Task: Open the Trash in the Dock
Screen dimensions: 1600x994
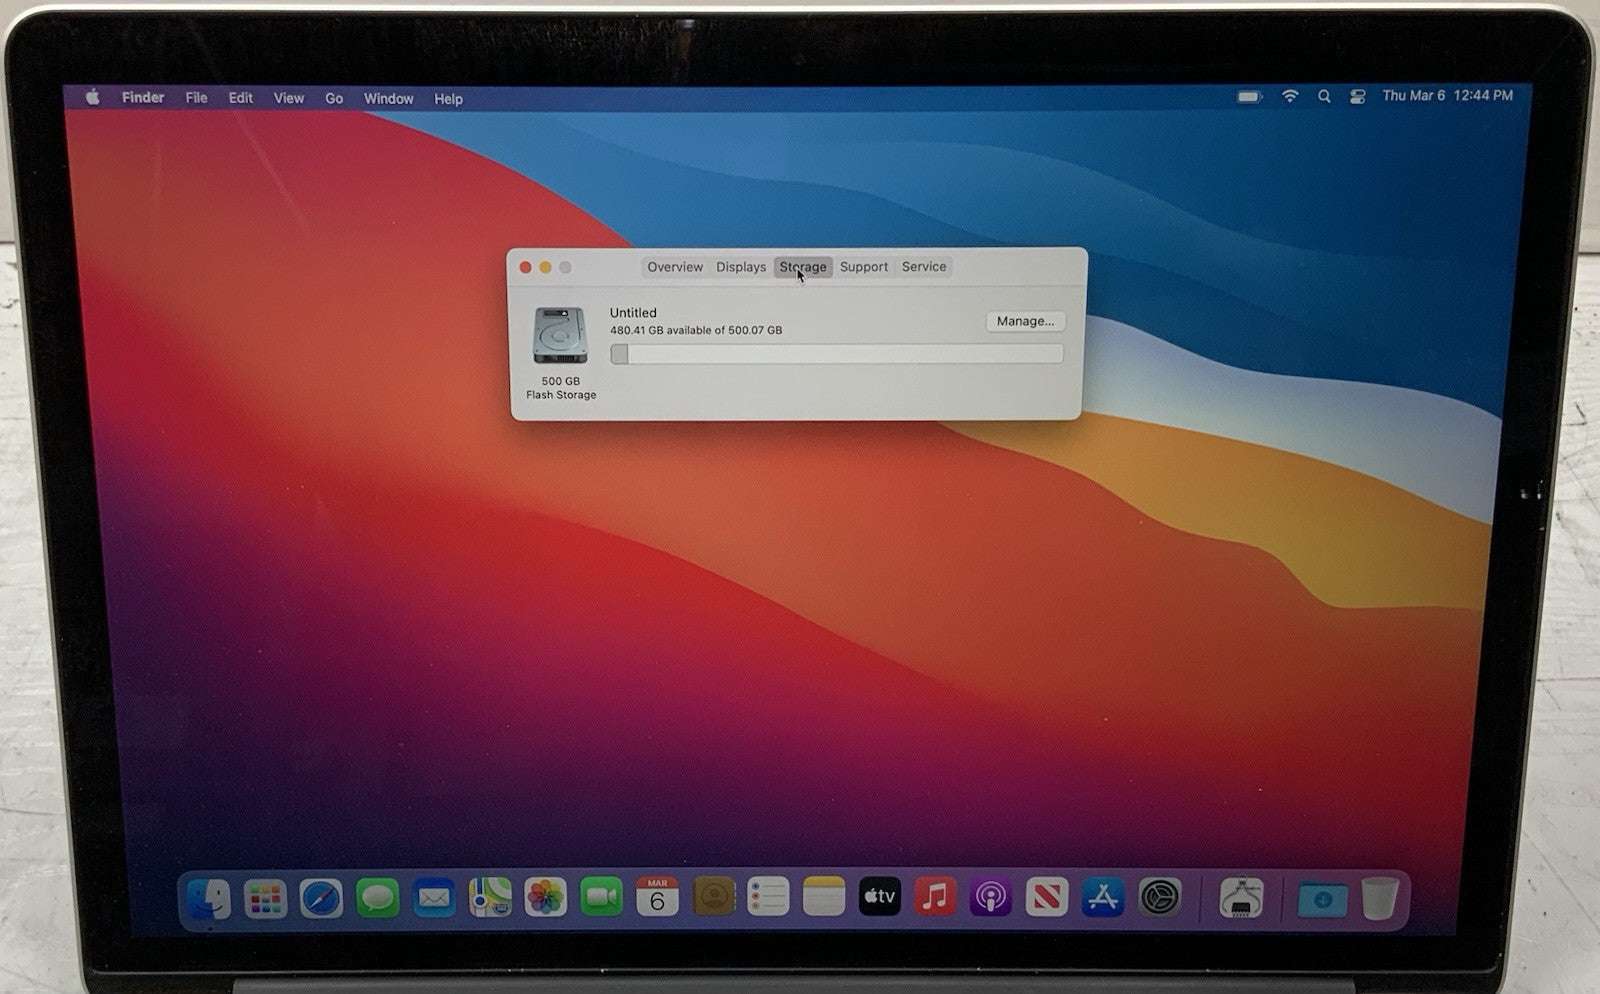Action: 1378,898
